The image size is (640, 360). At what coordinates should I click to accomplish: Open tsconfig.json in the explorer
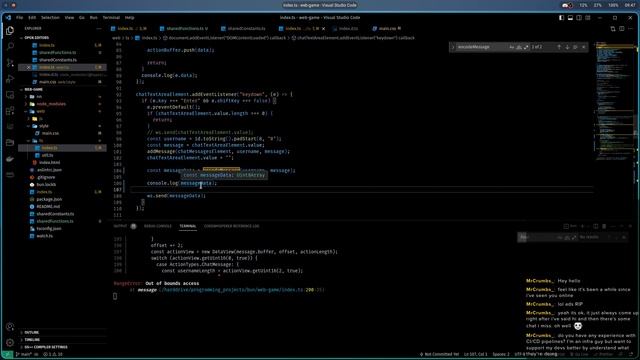(x=49, y=229)
